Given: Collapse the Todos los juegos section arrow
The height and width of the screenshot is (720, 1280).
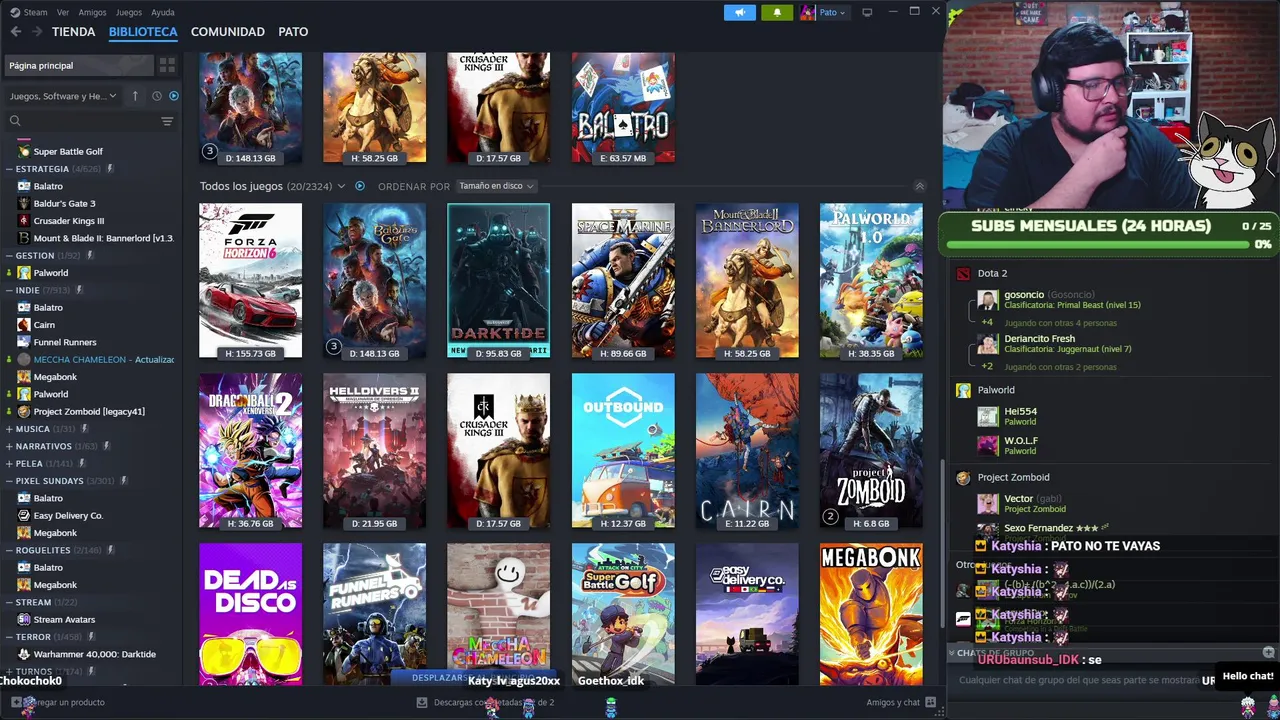Looking at the screenshot, I should 919,186.
